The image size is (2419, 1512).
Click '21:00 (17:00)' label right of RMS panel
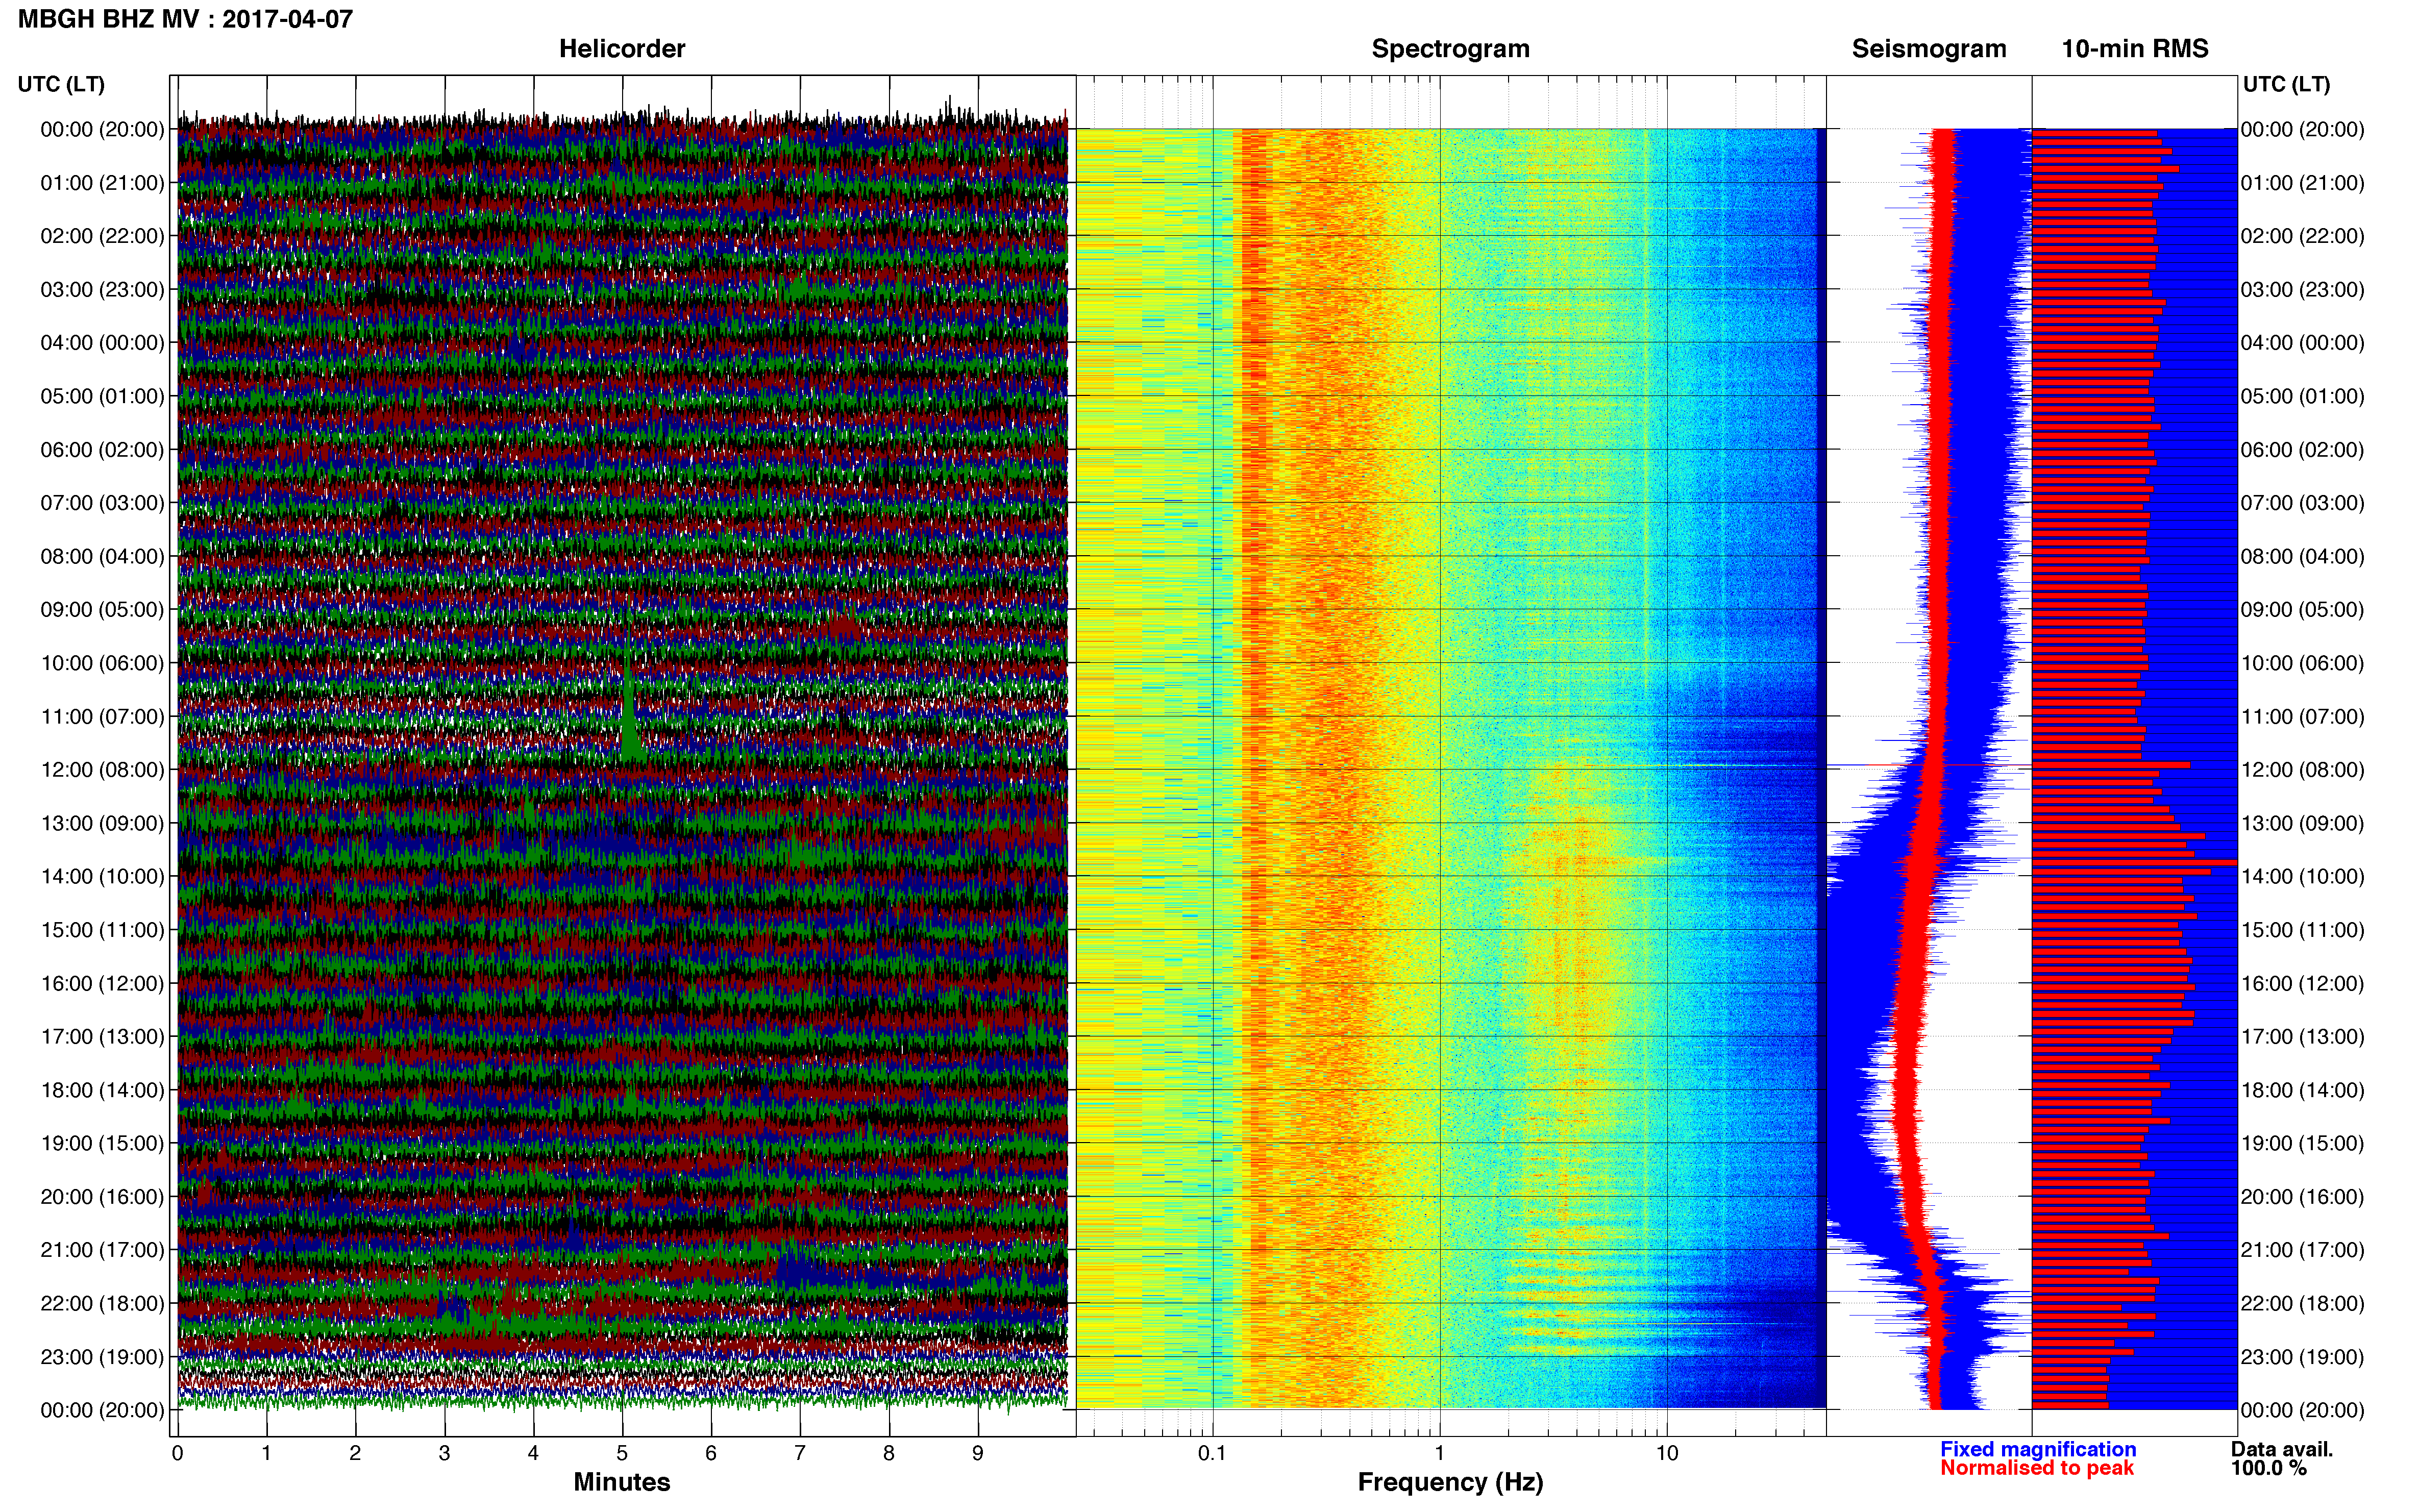click(2303, 1250)
